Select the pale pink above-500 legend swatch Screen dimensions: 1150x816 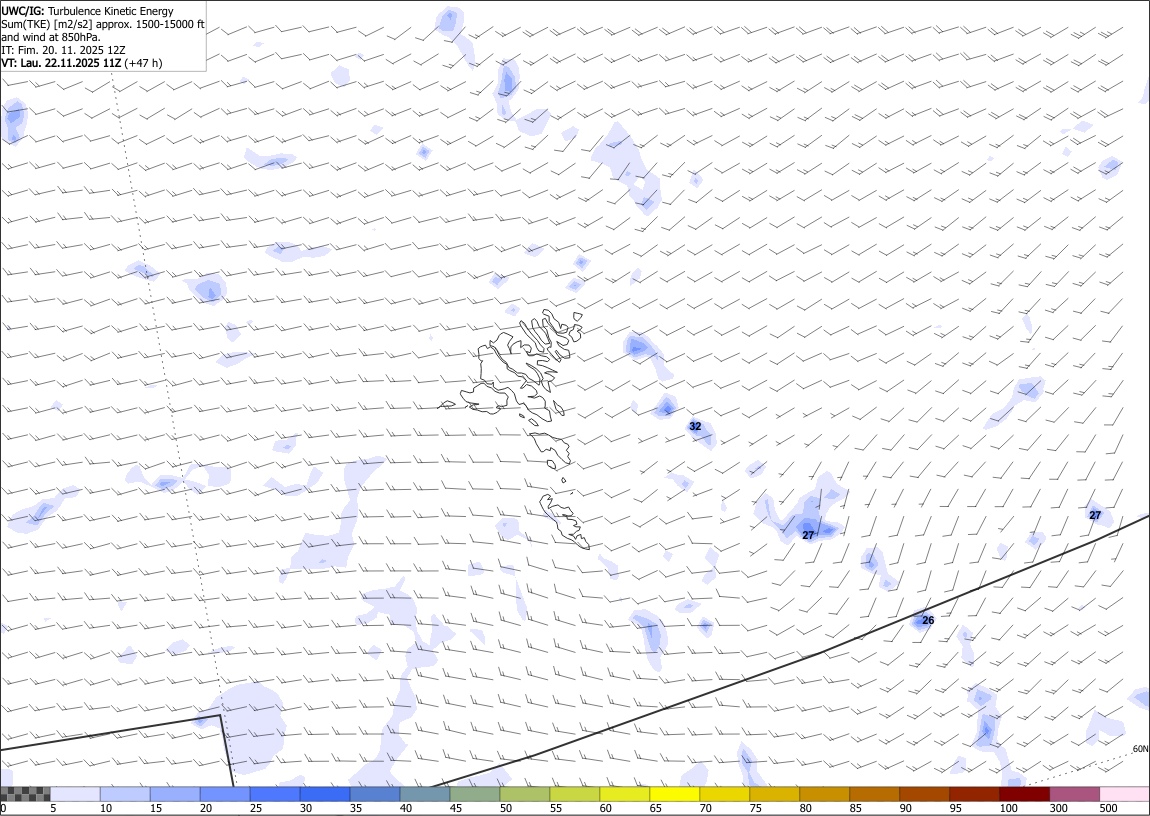[1124, 794]
